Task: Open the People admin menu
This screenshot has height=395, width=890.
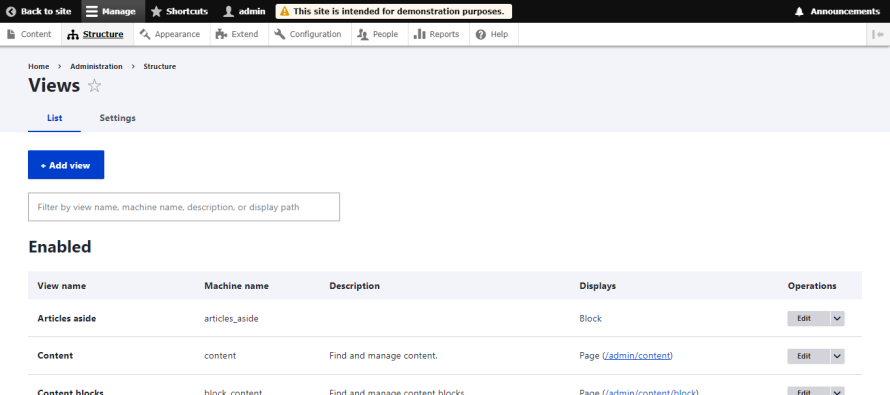Action: pyautogui.click(x=380, y=34)
